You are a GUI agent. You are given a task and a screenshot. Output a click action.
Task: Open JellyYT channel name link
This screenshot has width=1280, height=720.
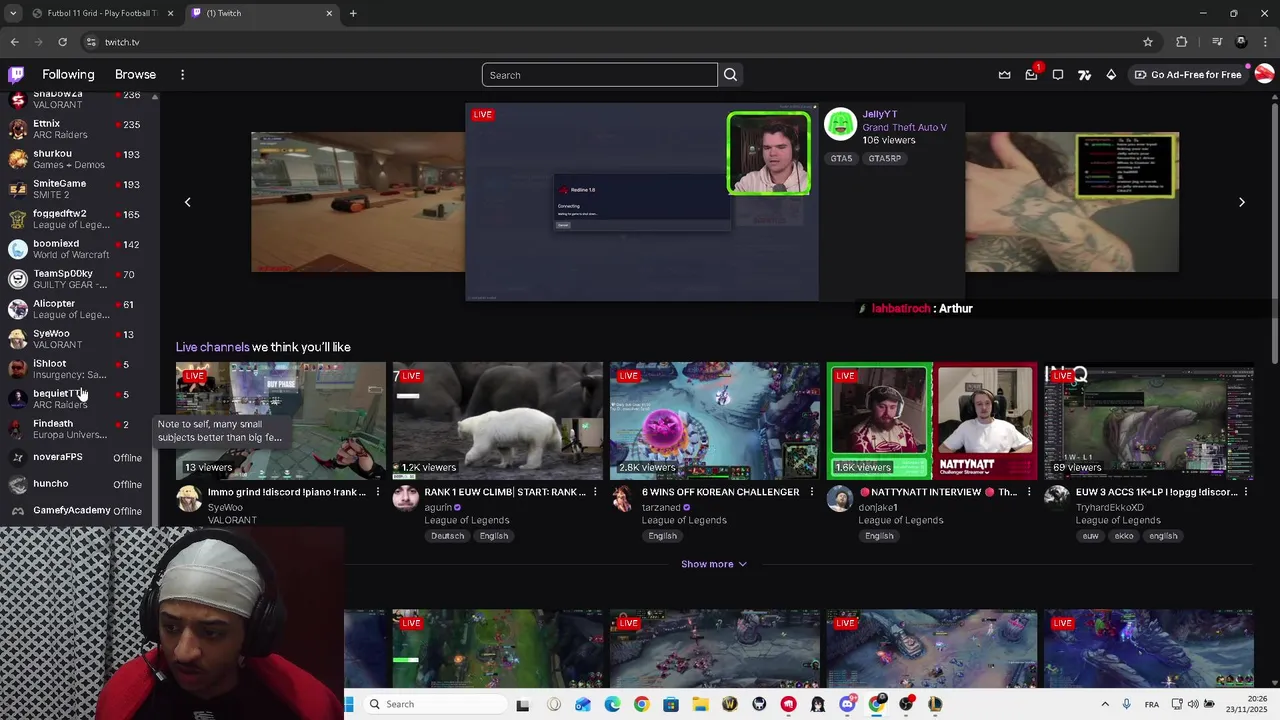click(x=880, y=115)
